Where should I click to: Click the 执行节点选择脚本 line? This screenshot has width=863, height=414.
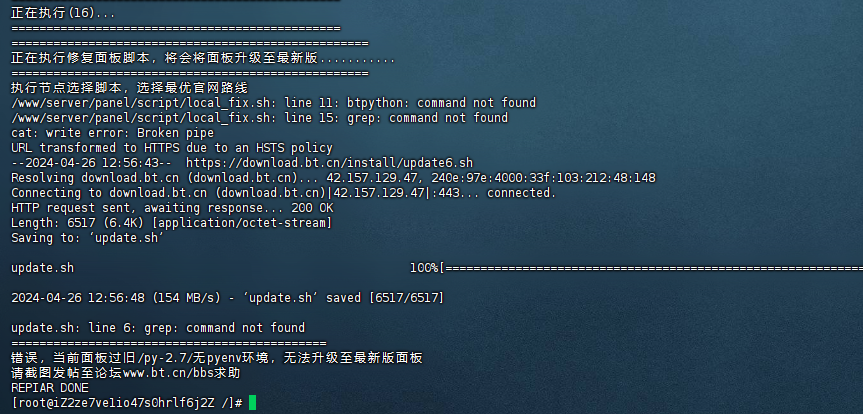(x=130, y=88)
